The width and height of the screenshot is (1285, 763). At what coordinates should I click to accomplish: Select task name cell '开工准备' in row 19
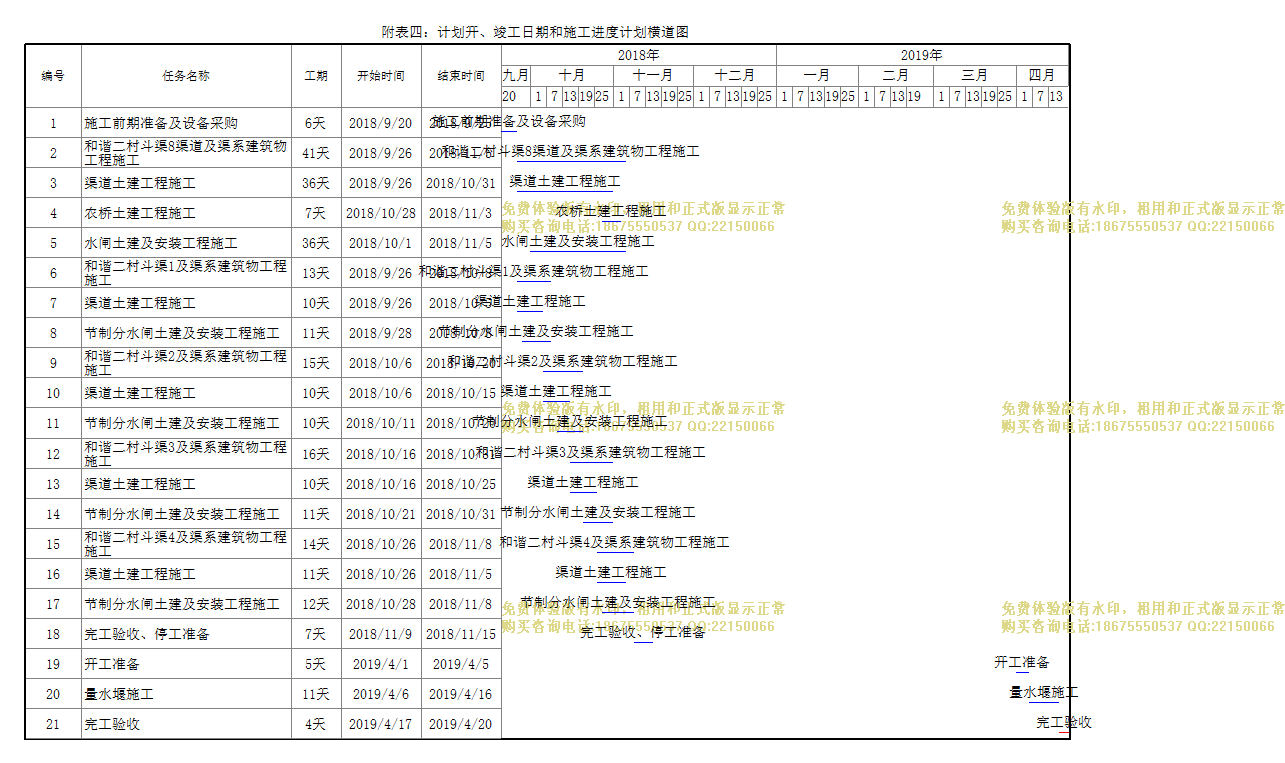[x=186, y=664]
